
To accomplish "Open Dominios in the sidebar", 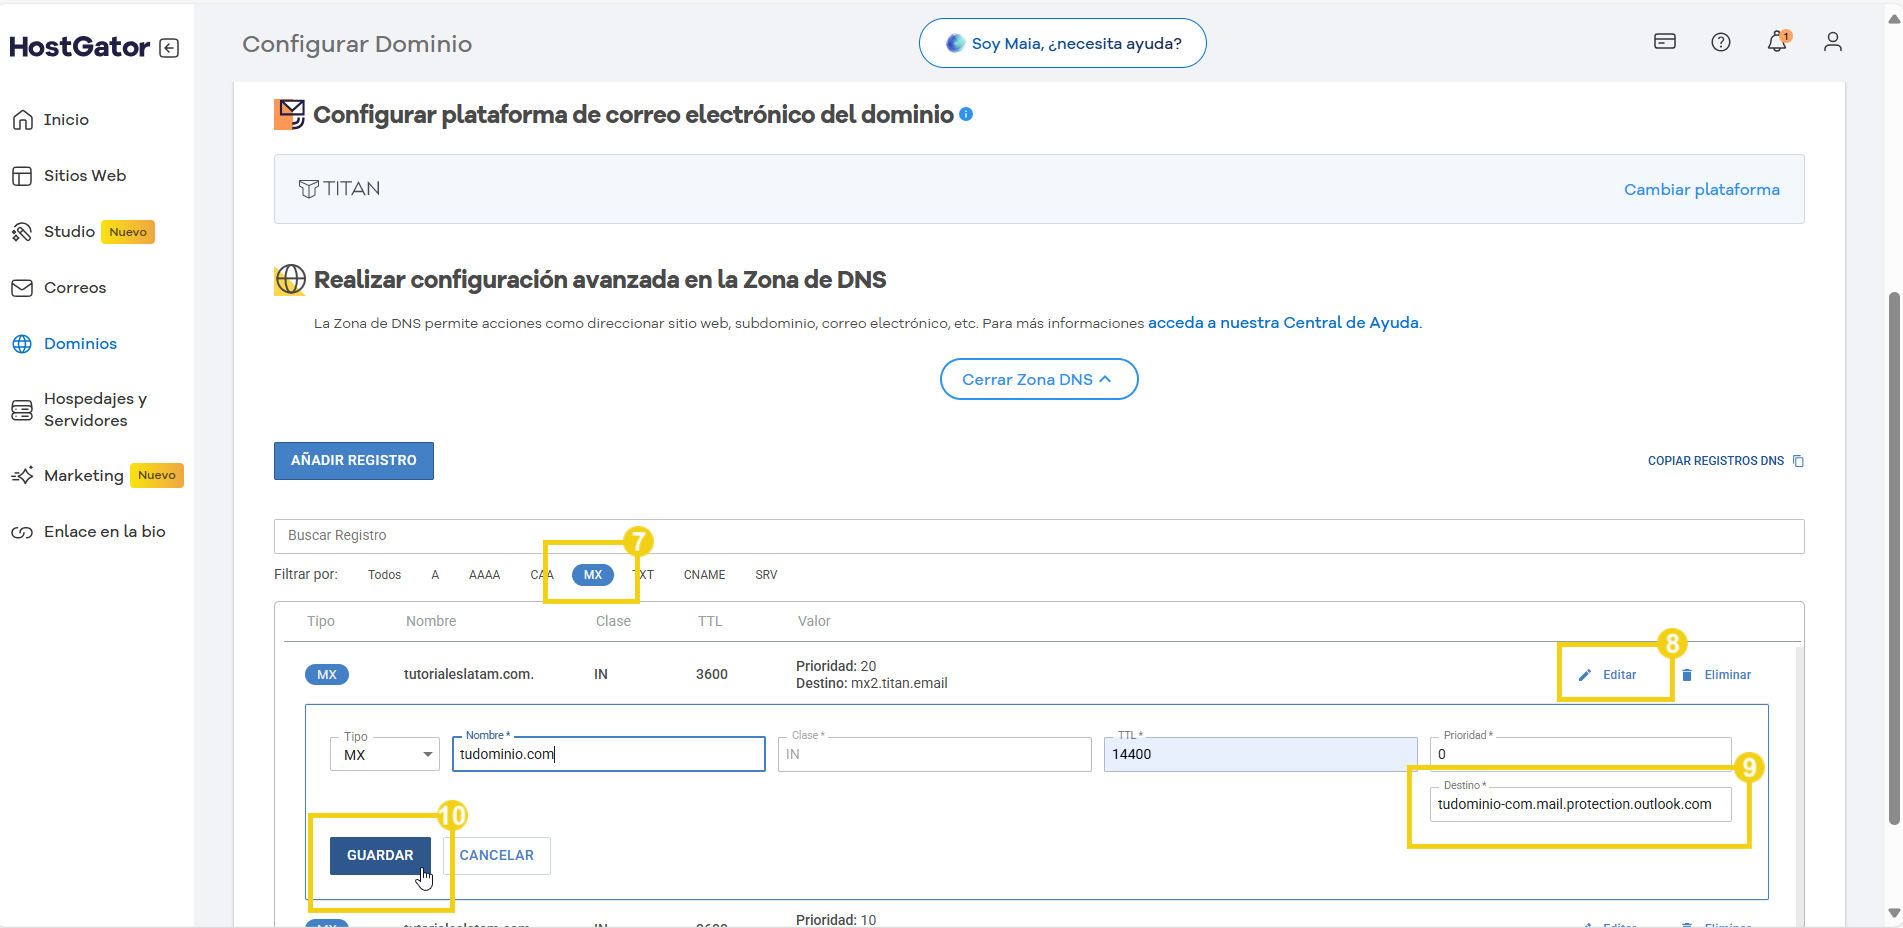I will click(80, 344).
